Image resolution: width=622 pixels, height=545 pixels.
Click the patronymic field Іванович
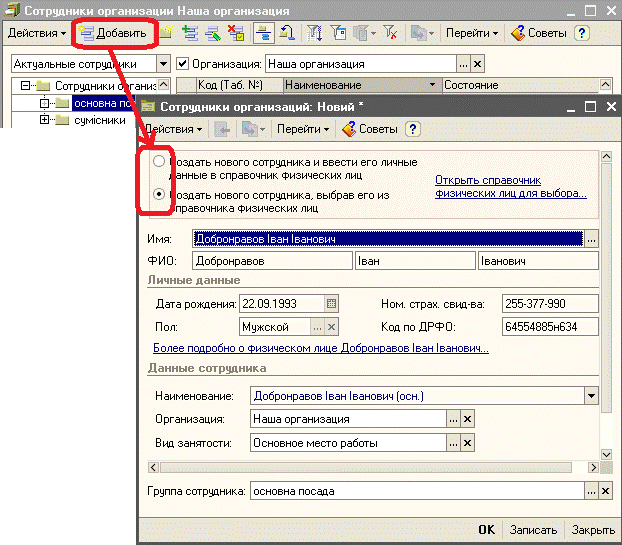coord(538,261)
